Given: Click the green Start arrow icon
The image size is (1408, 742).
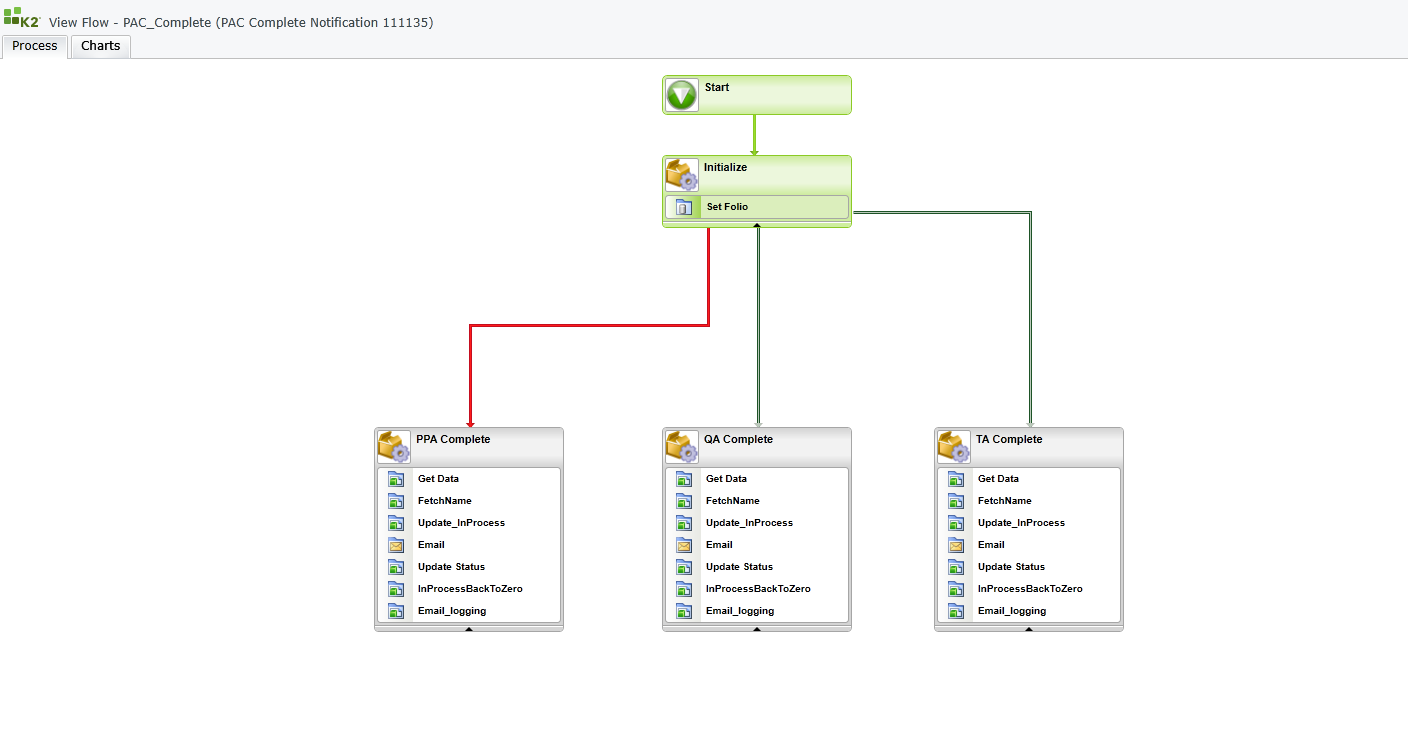Looking at the screenshot, I should point(682,96).
